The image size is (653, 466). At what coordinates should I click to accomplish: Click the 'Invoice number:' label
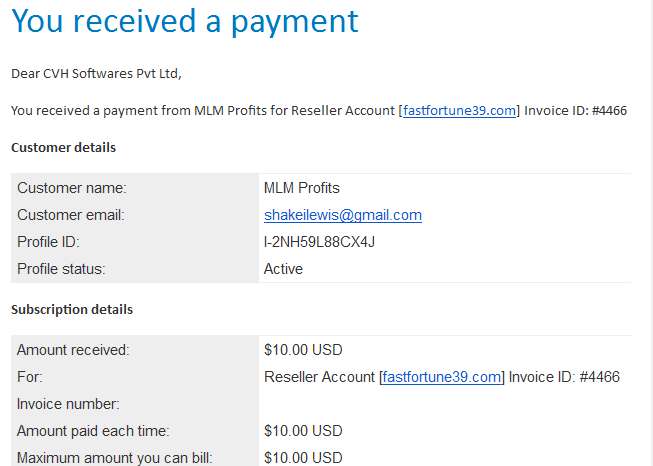pyautogui.click(x=68, y=404)
